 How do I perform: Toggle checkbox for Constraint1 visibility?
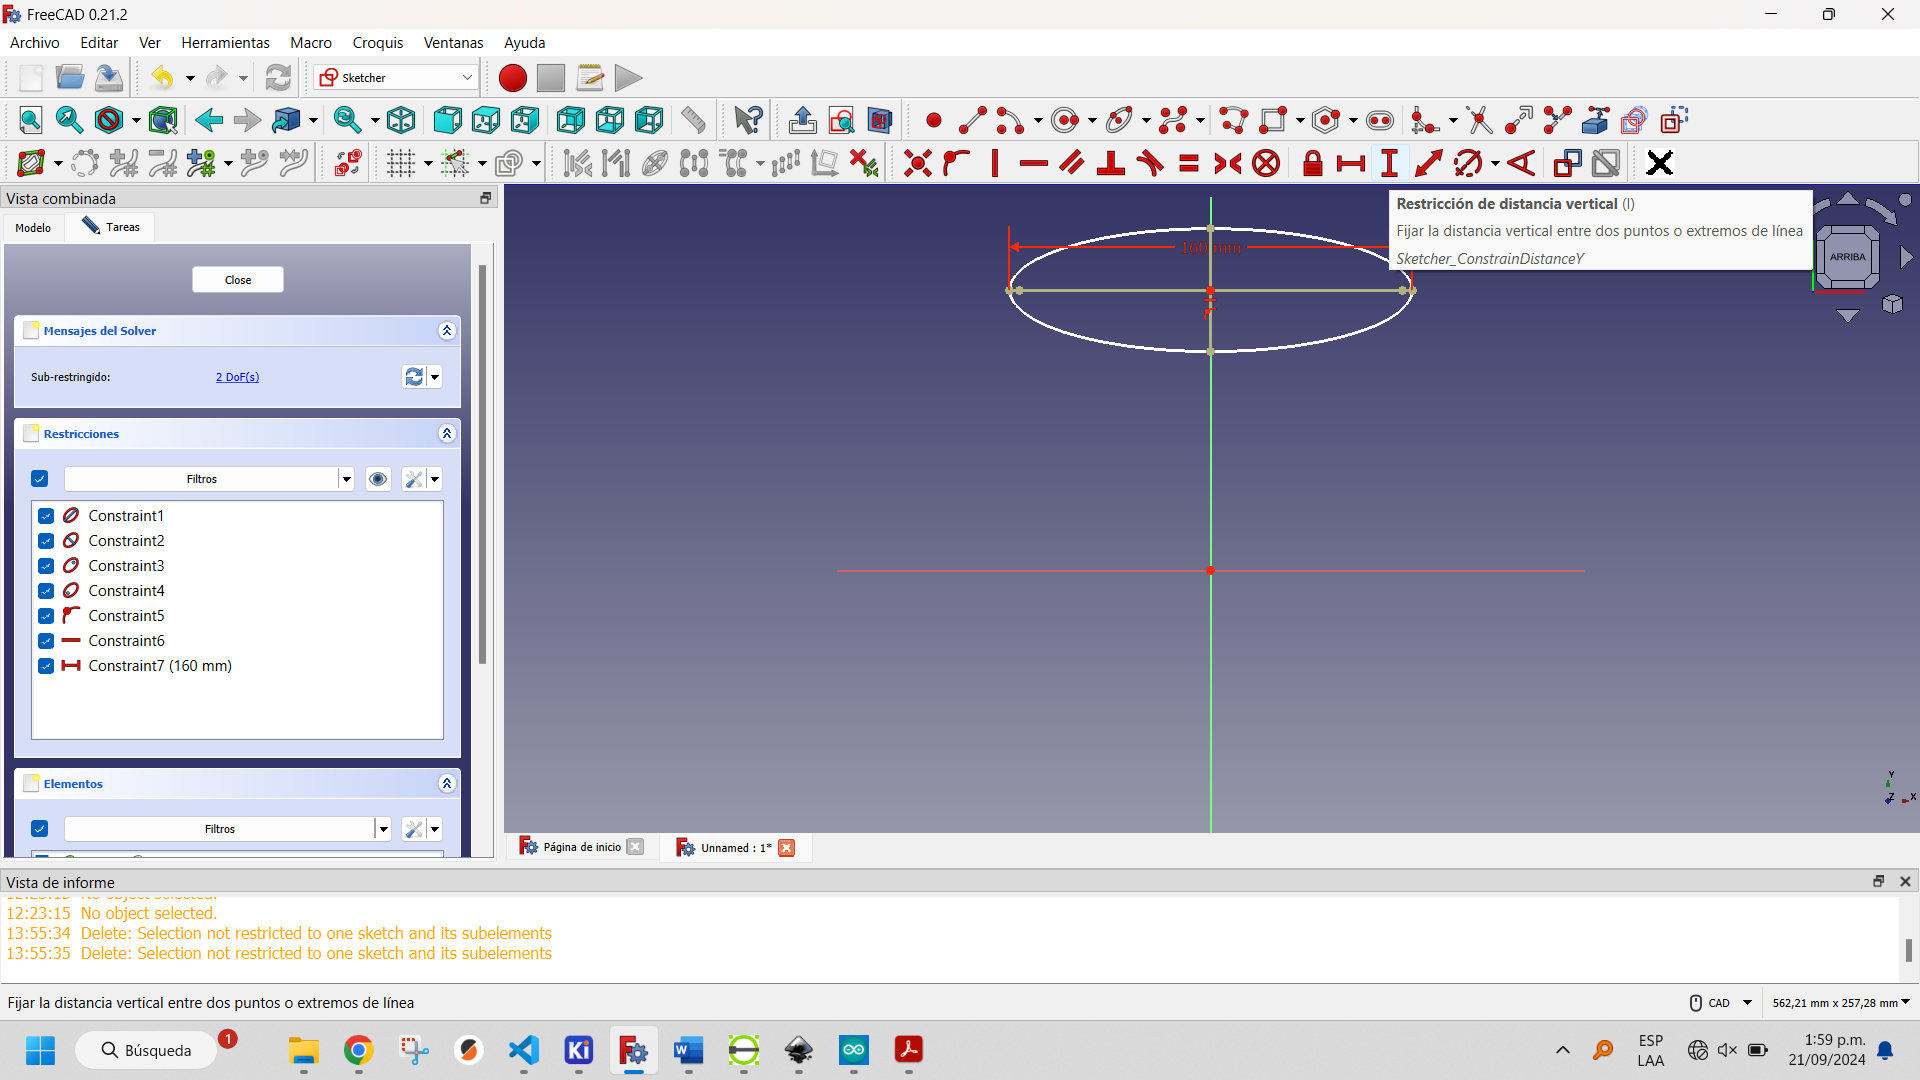pyautogui.click(x=46, y=516)
